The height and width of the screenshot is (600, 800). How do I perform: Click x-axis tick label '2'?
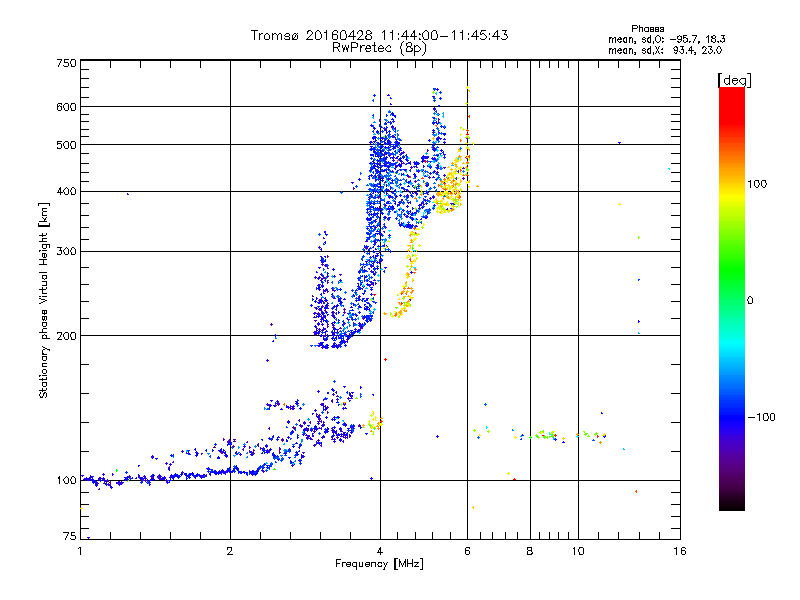click(x=230, y=551)
